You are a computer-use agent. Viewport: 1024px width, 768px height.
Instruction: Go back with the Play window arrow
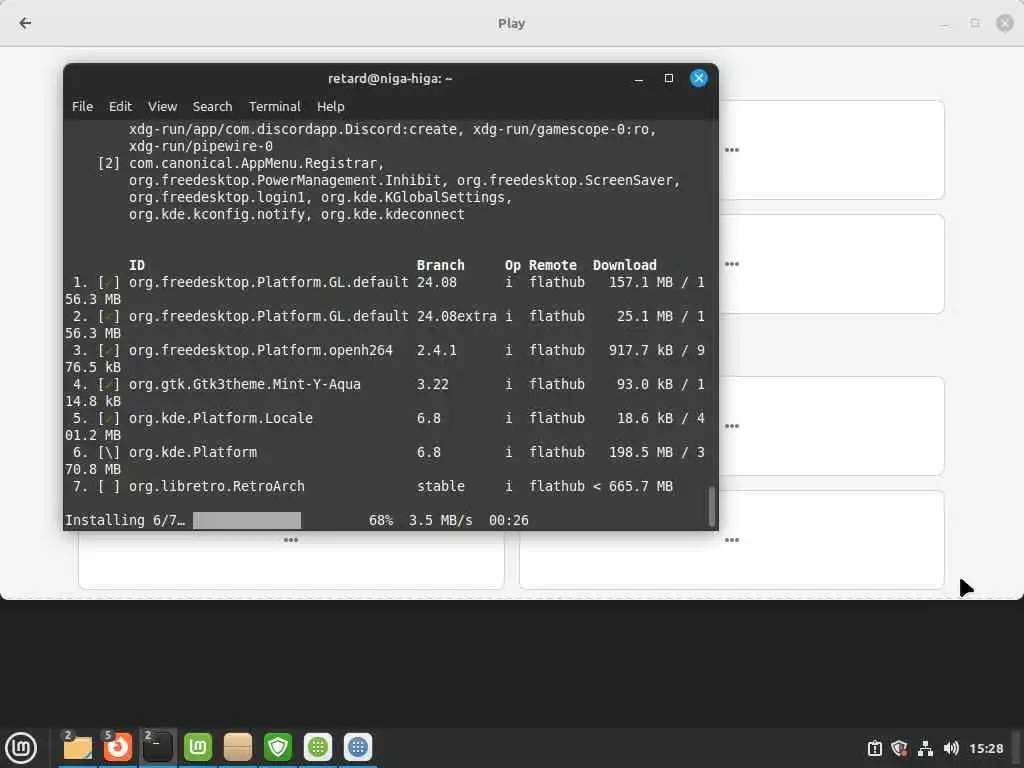[x=25, y=24]
